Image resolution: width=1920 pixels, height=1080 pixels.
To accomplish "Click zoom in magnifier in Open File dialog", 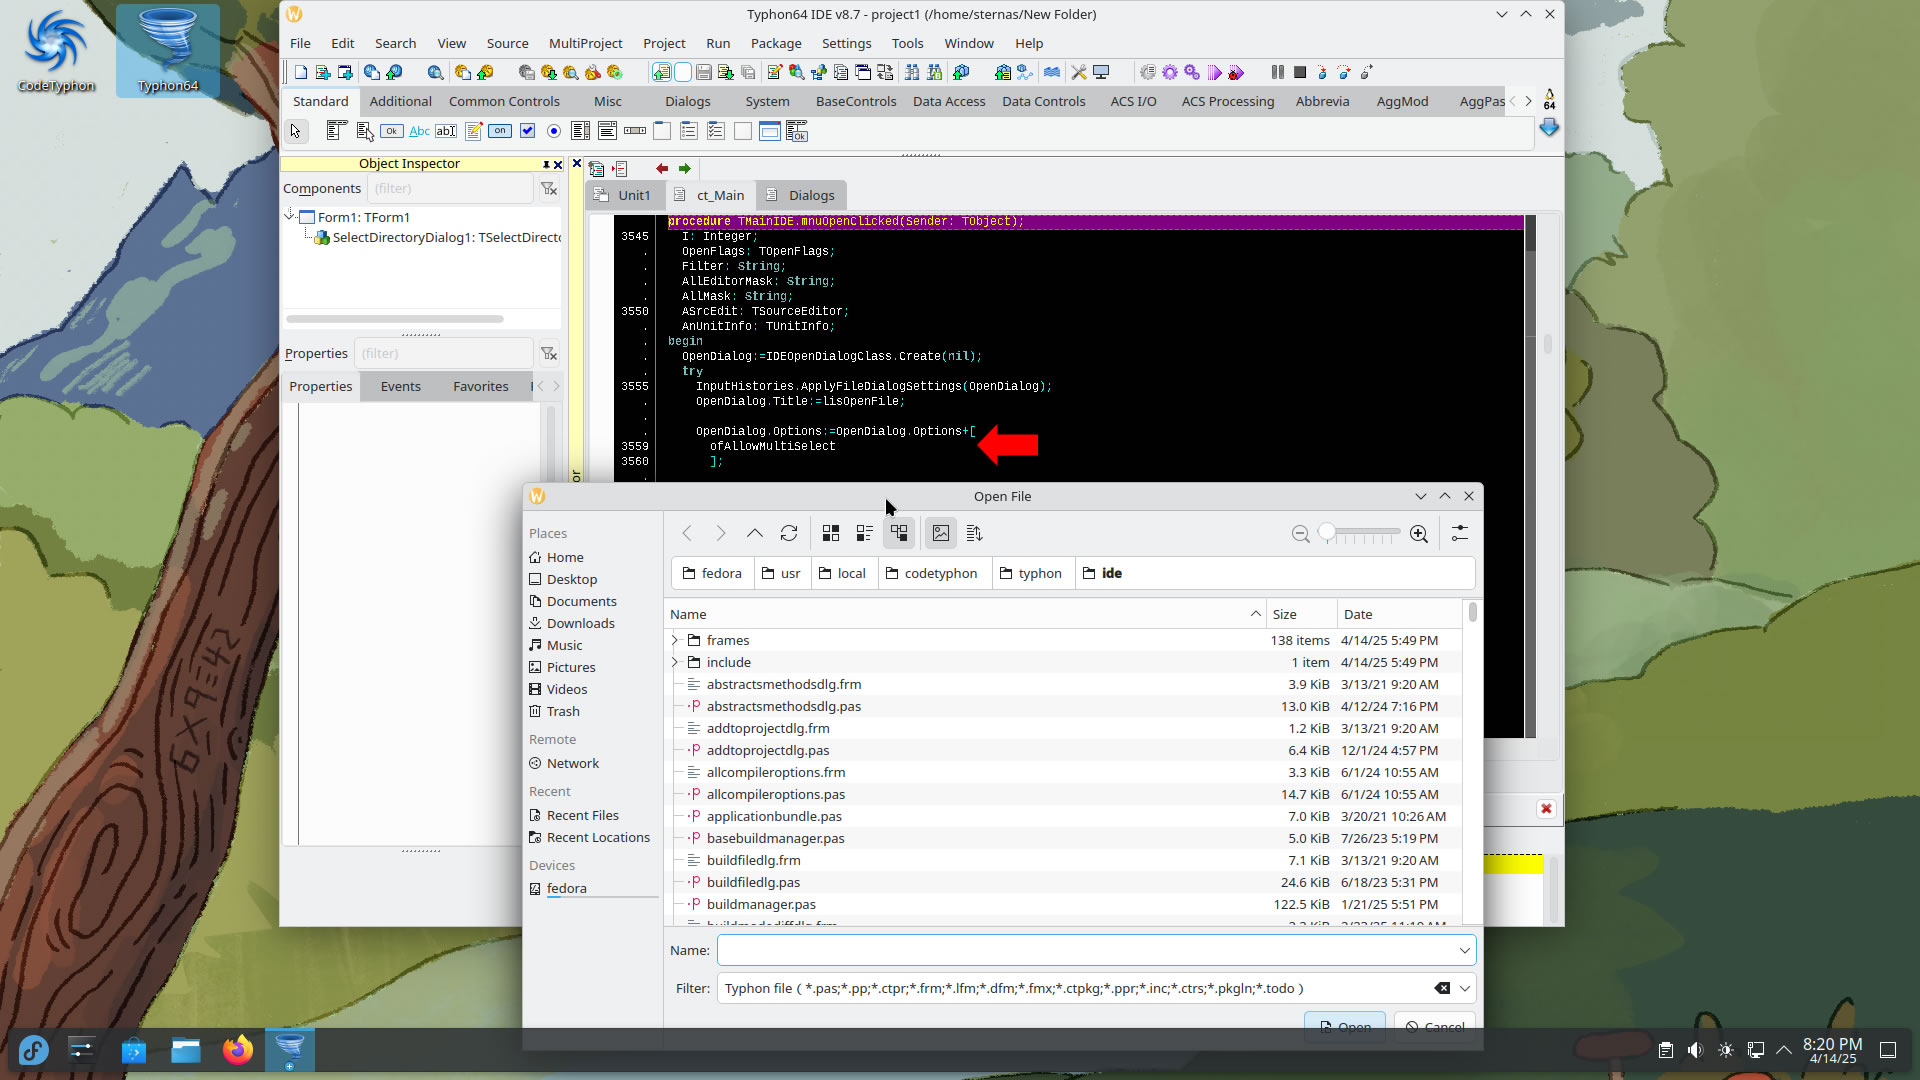I will click(1419, 534).
